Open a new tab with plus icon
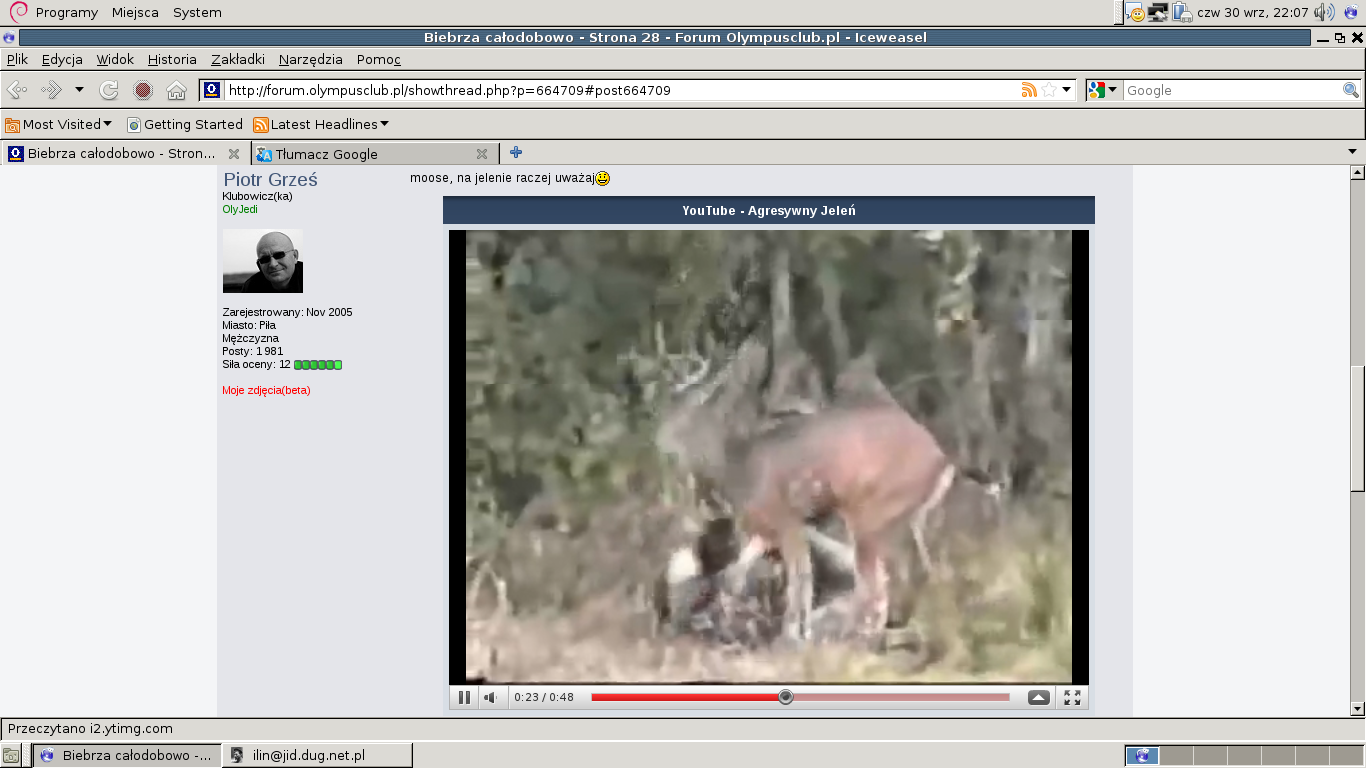 point(516,153)
